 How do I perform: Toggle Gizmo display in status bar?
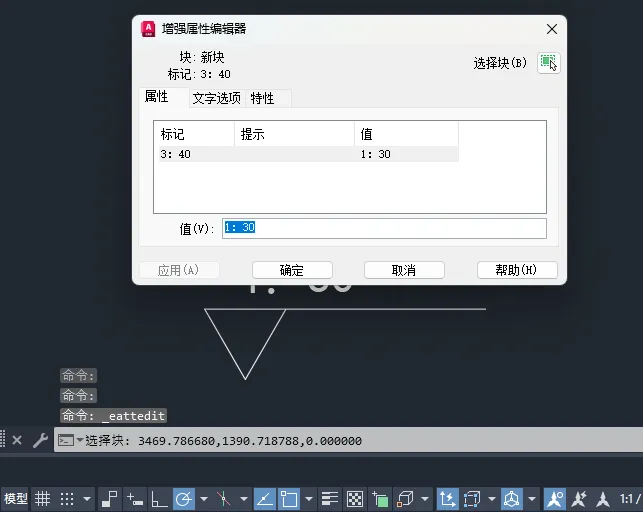coord(511,499)
